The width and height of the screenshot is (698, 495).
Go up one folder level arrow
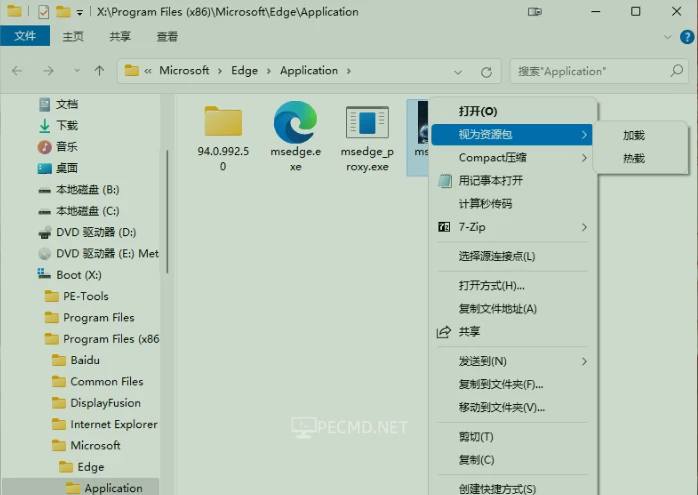tap(99, 70)
